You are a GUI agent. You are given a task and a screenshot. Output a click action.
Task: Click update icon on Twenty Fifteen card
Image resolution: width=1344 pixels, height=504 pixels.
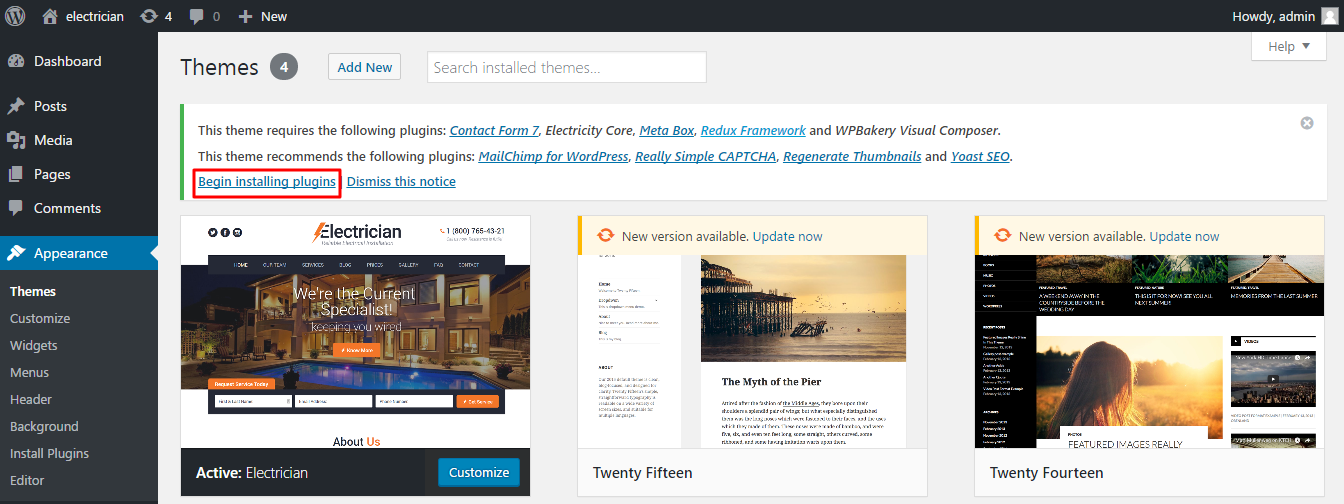point(605,236)
